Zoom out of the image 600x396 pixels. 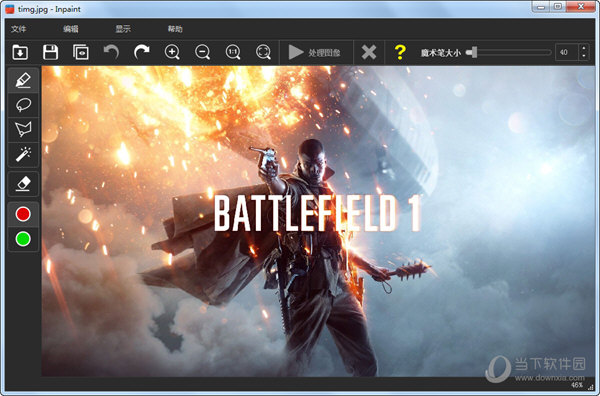202,52
